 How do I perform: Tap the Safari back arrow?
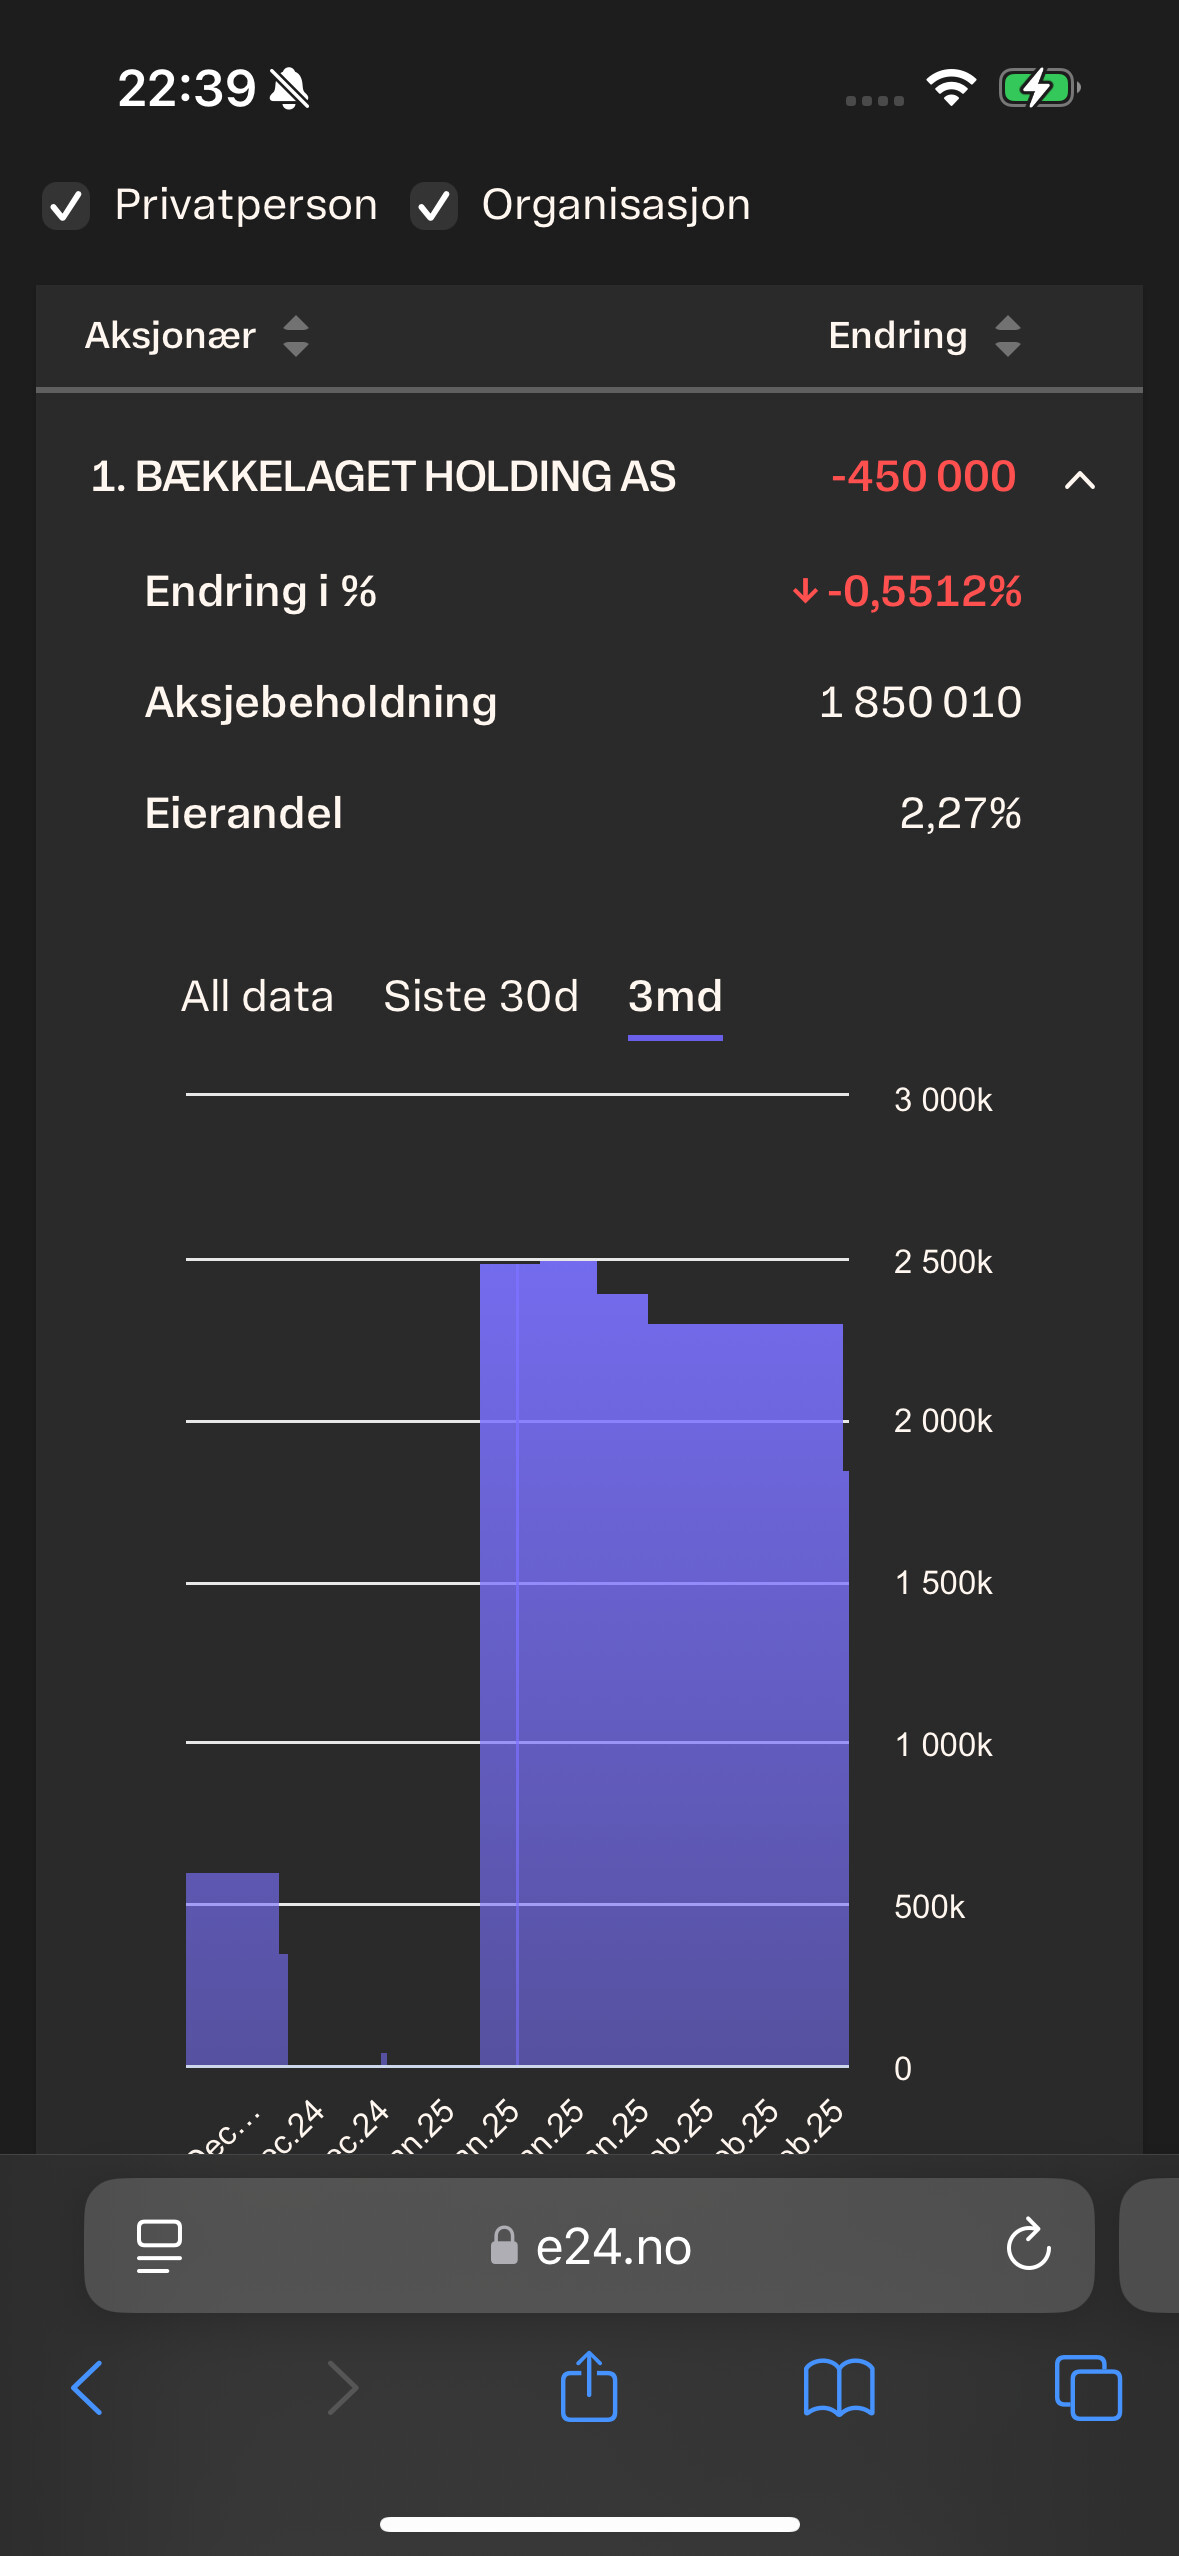coord(88,2387)
